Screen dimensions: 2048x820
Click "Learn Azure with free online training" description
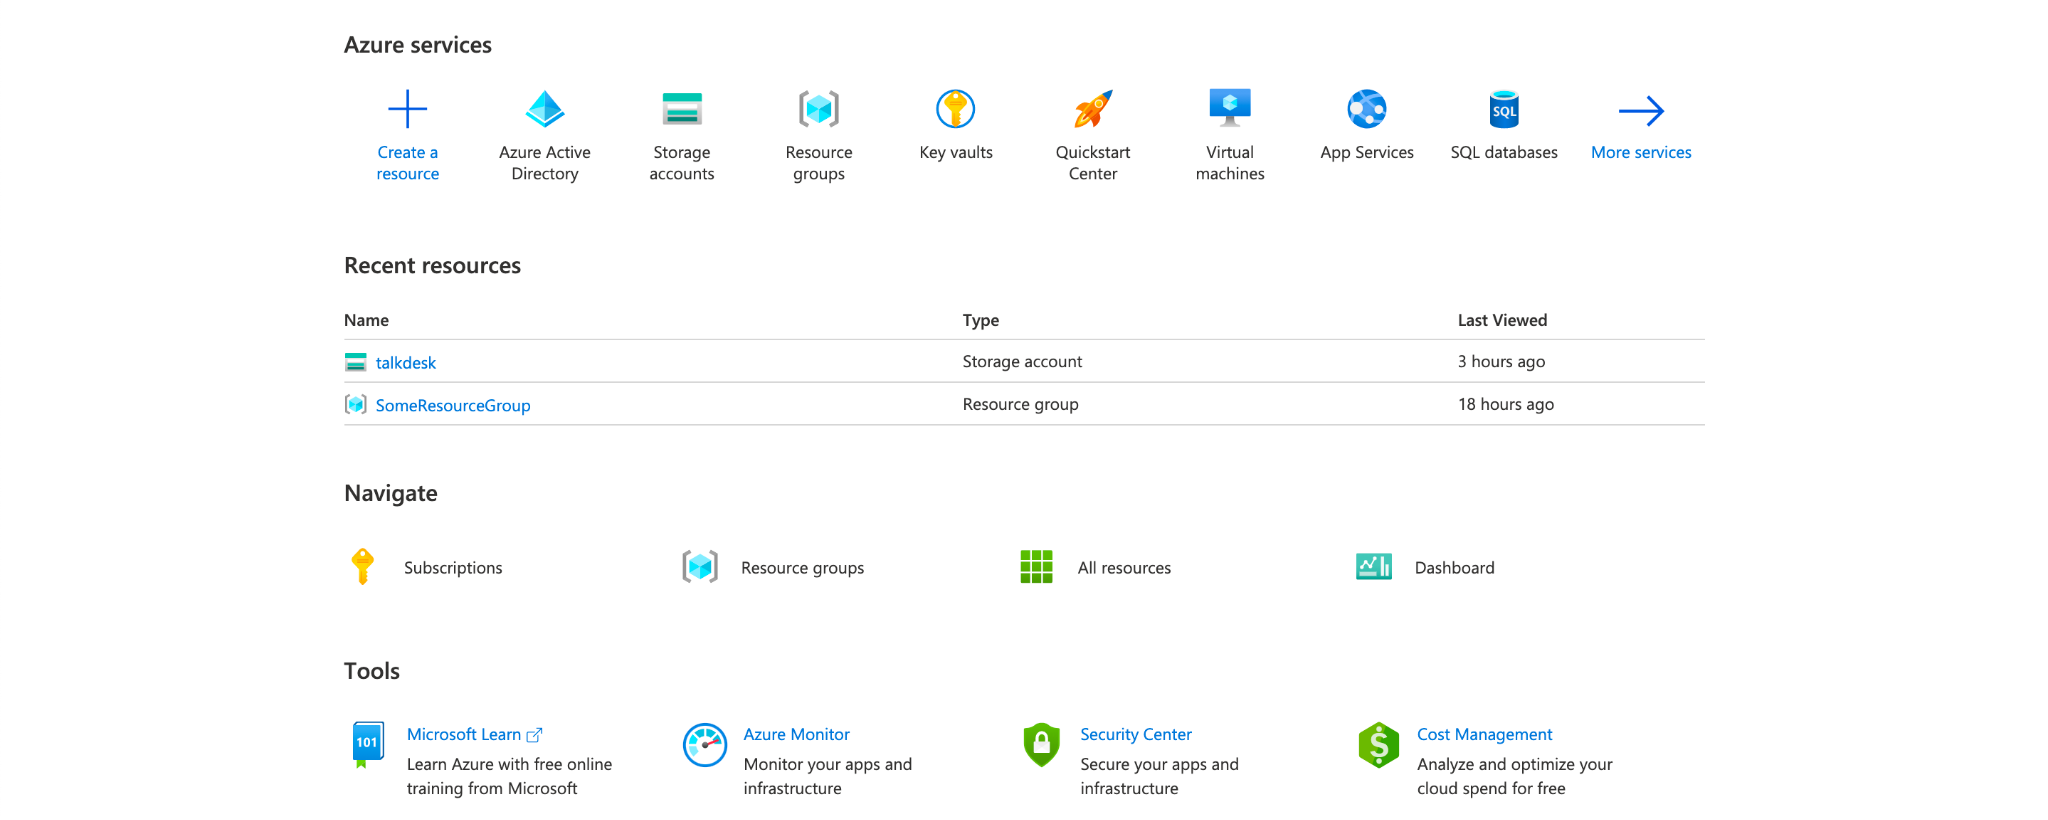pyautogui.click(x=509, y=776)
